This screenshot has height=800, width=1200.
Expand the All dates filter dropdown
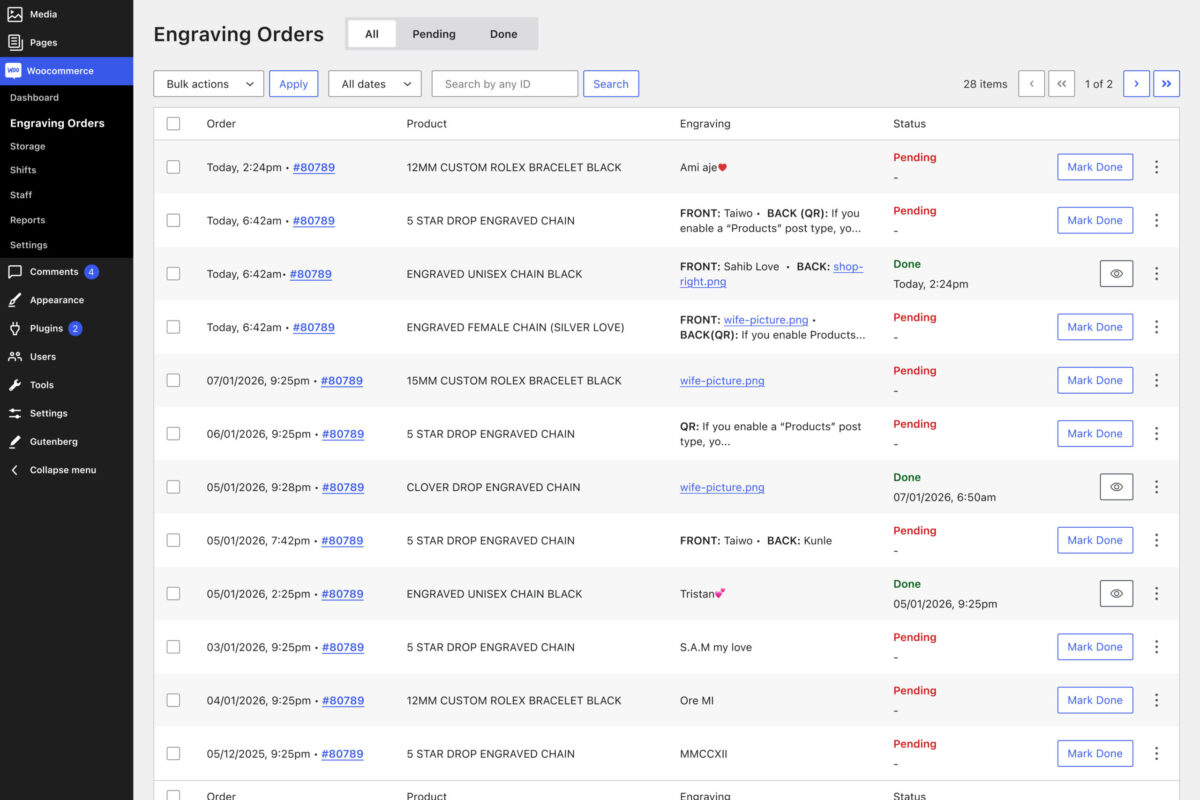click(x=374, y=84)
